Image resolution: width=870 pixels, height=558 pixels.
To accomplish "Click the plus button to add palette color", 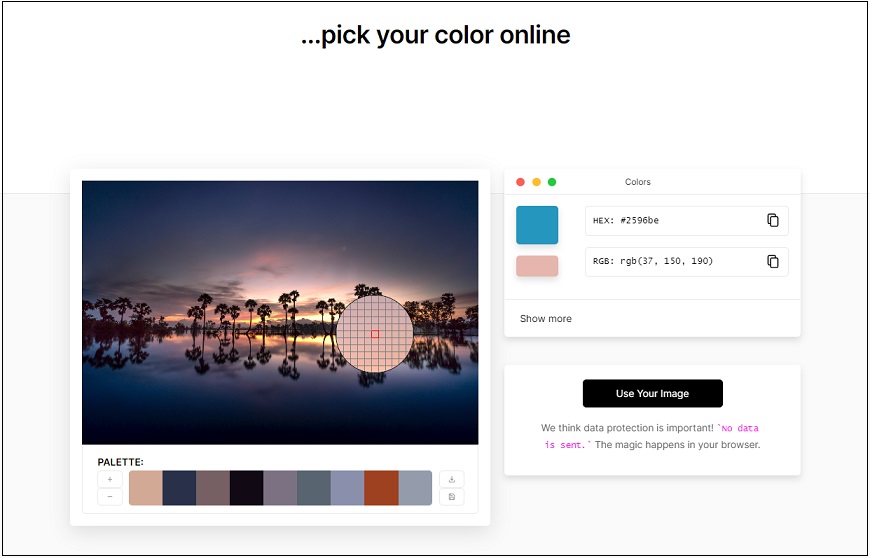I will point(110,479).
